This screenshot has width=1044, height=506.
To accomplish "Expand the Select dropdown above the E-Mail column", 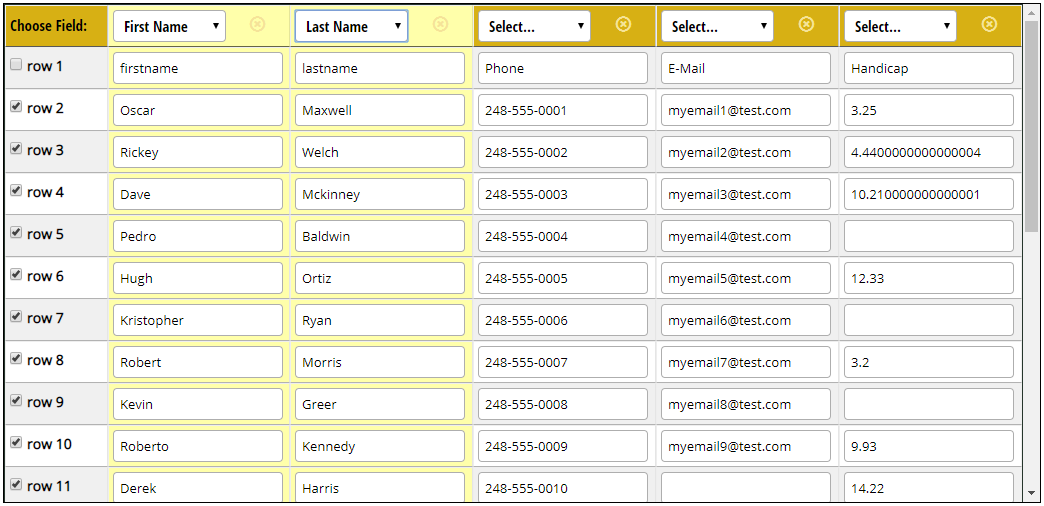I will point(717,27).
